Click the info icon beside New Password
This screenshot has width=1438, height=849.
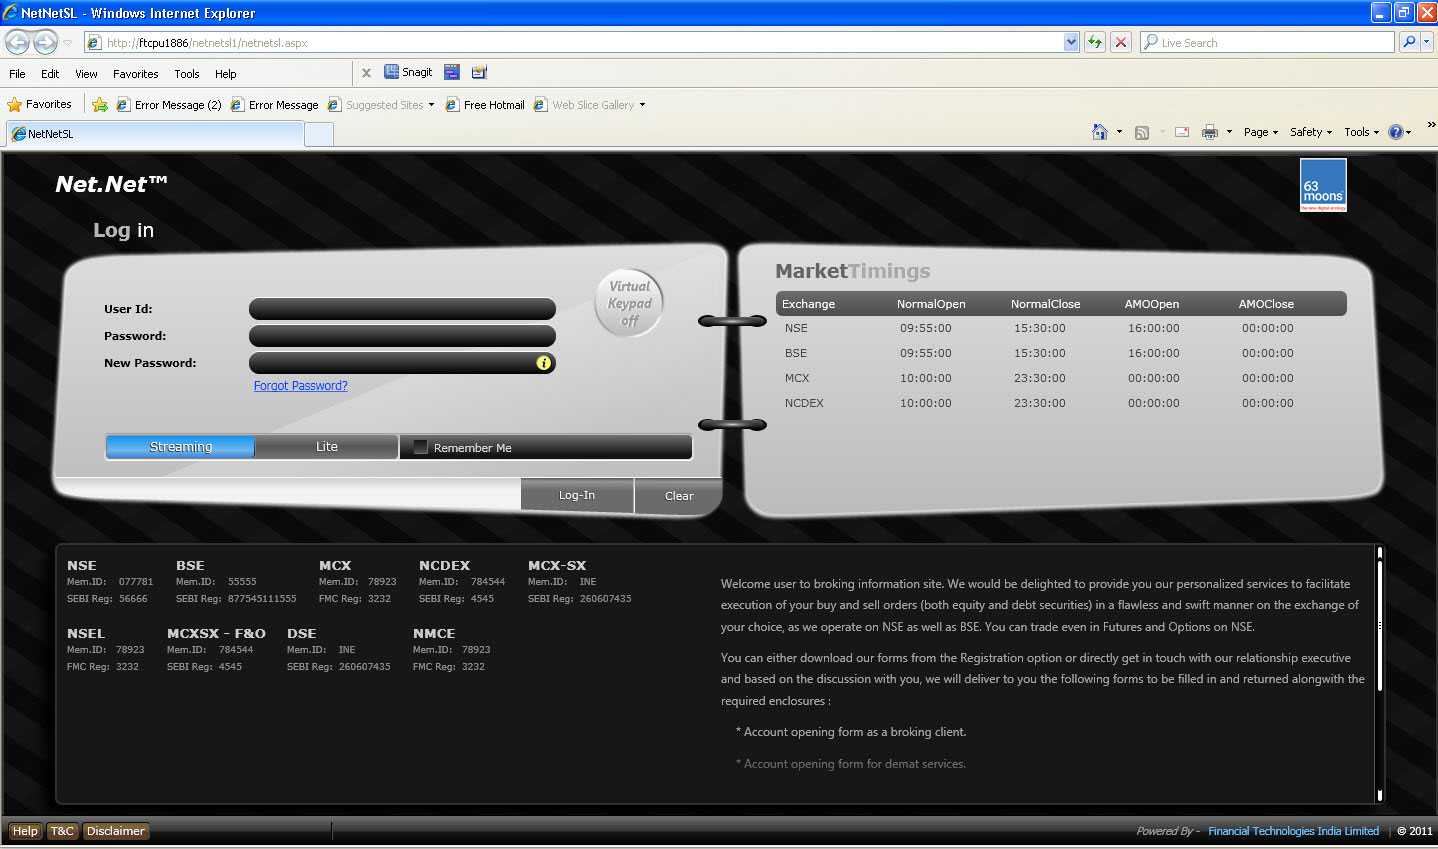coord(544,363)
